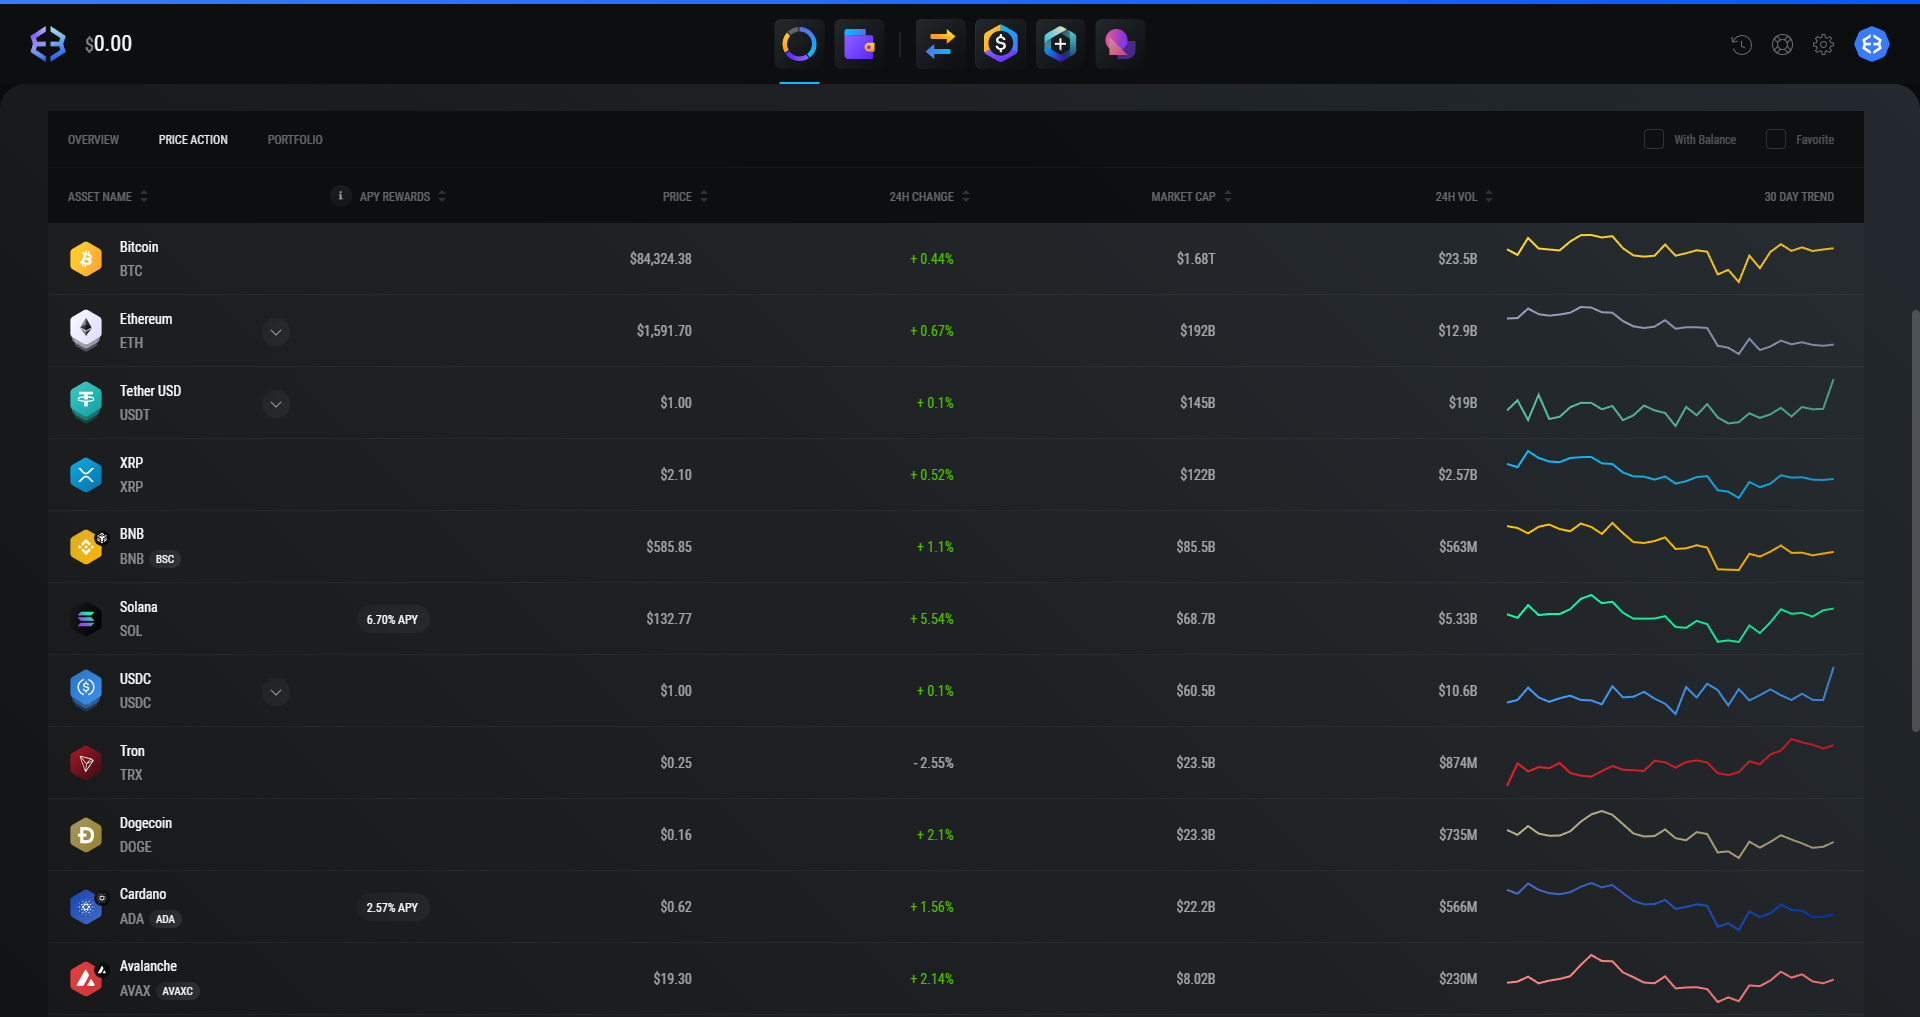Click the BNB coin icon
Viewport: 1920px width, 1017px height.
(x=86, y=547)
